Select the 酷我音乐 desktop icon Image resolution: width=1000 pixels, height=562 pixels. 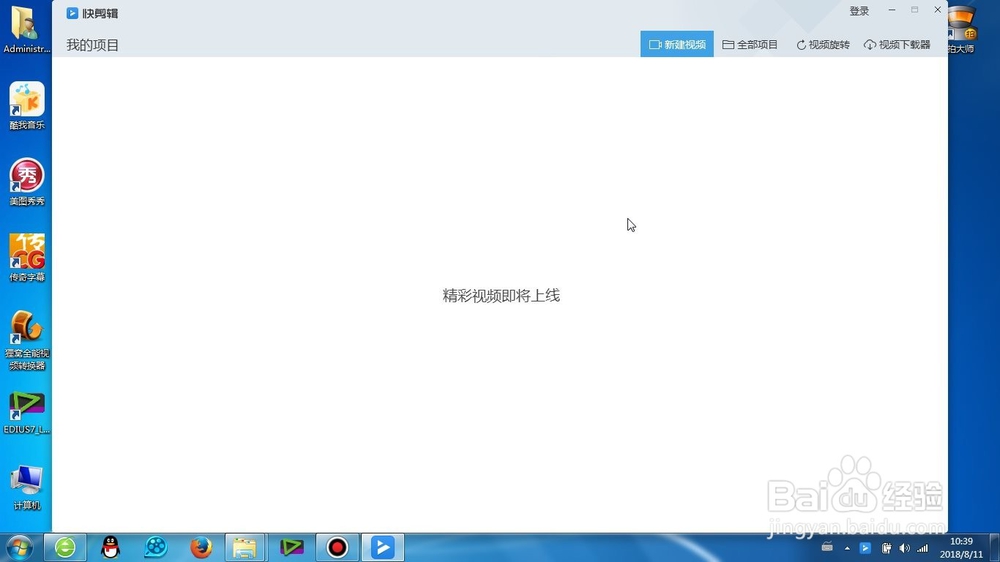[27, 106]
